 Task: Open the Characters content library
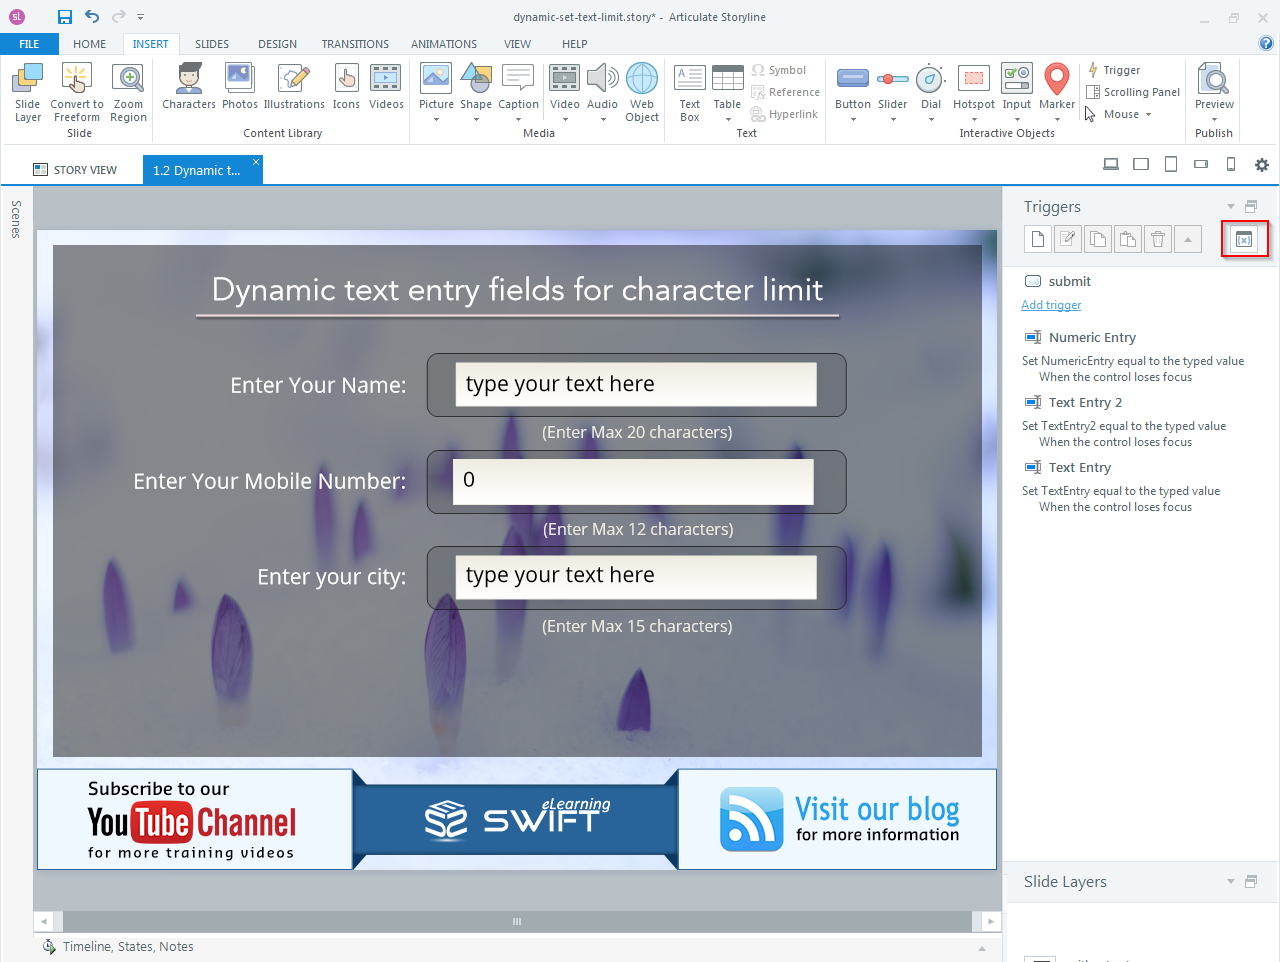tap(189, 88)
